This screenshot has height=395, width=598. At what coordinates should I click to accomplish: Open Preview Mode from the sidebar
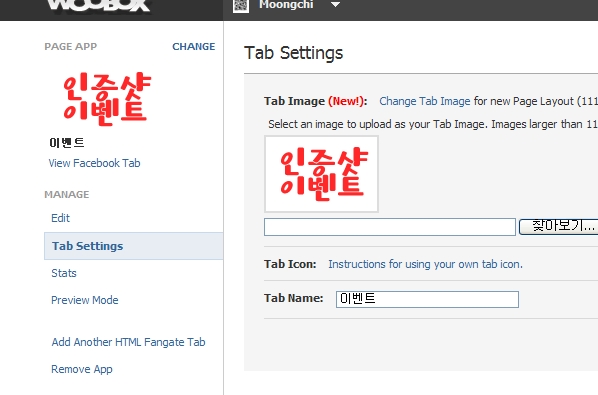coord(85,300)
